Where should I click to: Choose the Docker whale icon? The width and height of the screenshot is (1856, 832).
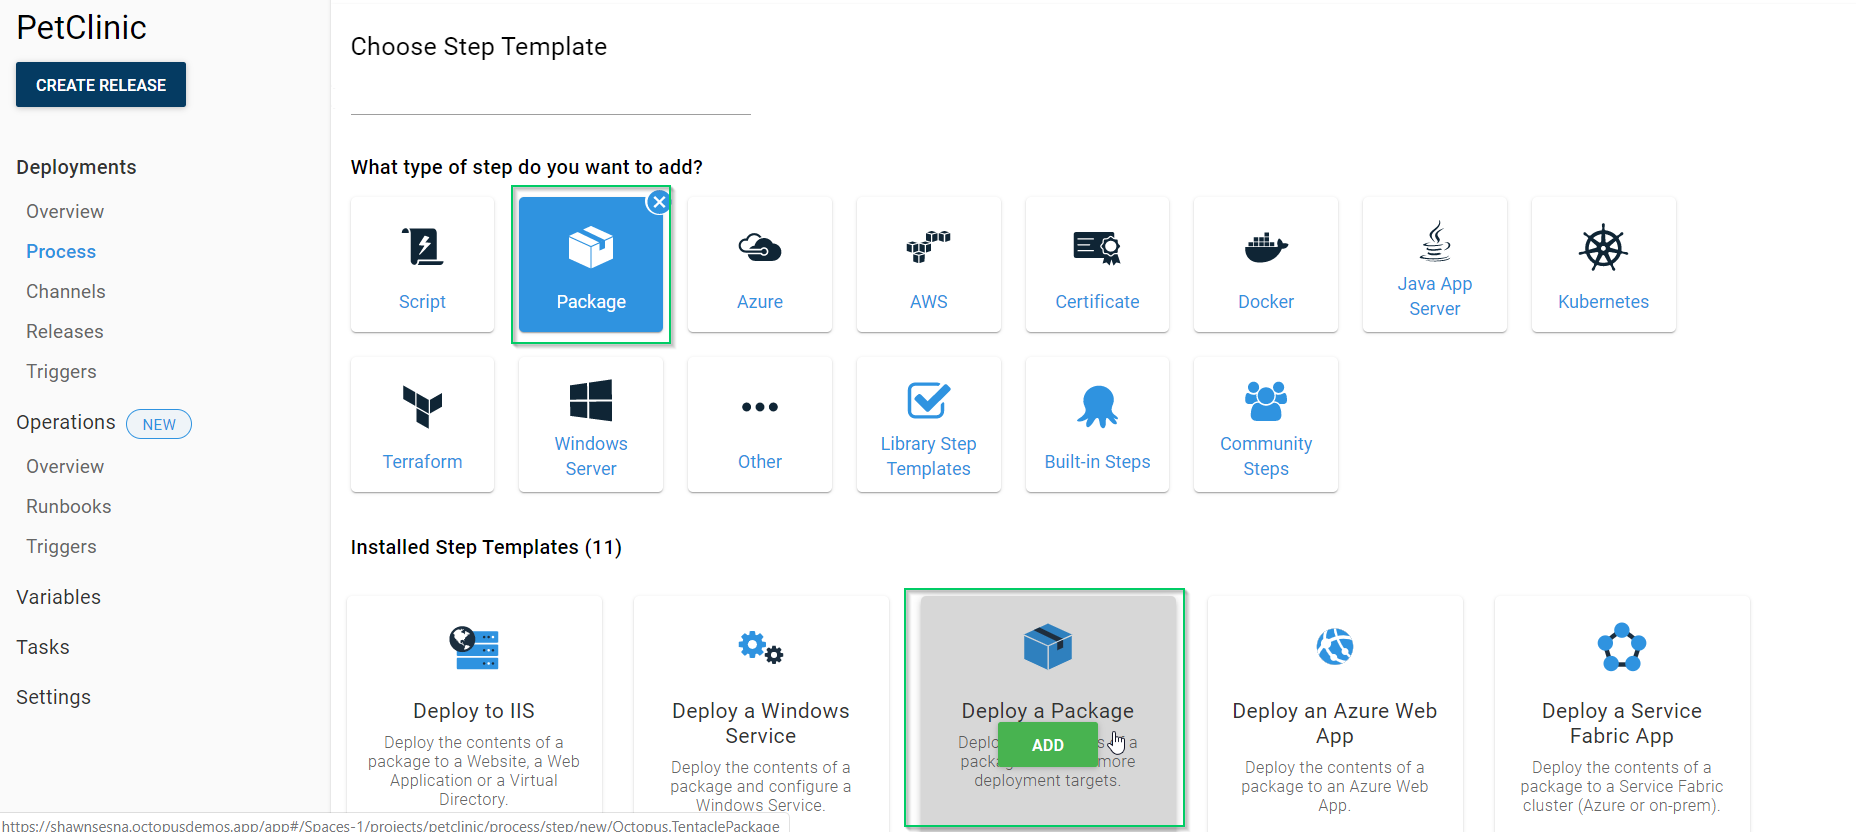1265,247
